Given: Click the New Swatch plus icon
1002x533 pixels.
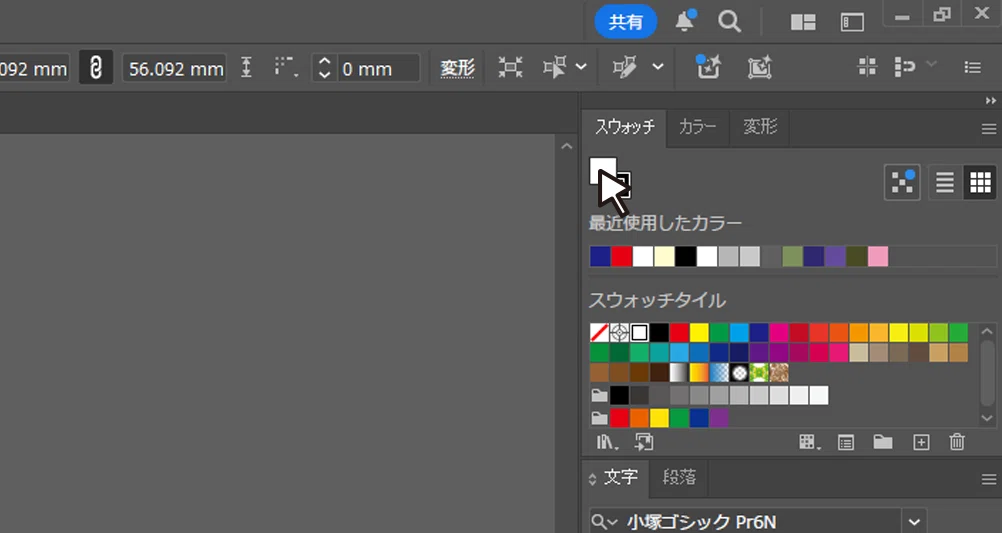Looking at the screenshot, I should 921,442.
